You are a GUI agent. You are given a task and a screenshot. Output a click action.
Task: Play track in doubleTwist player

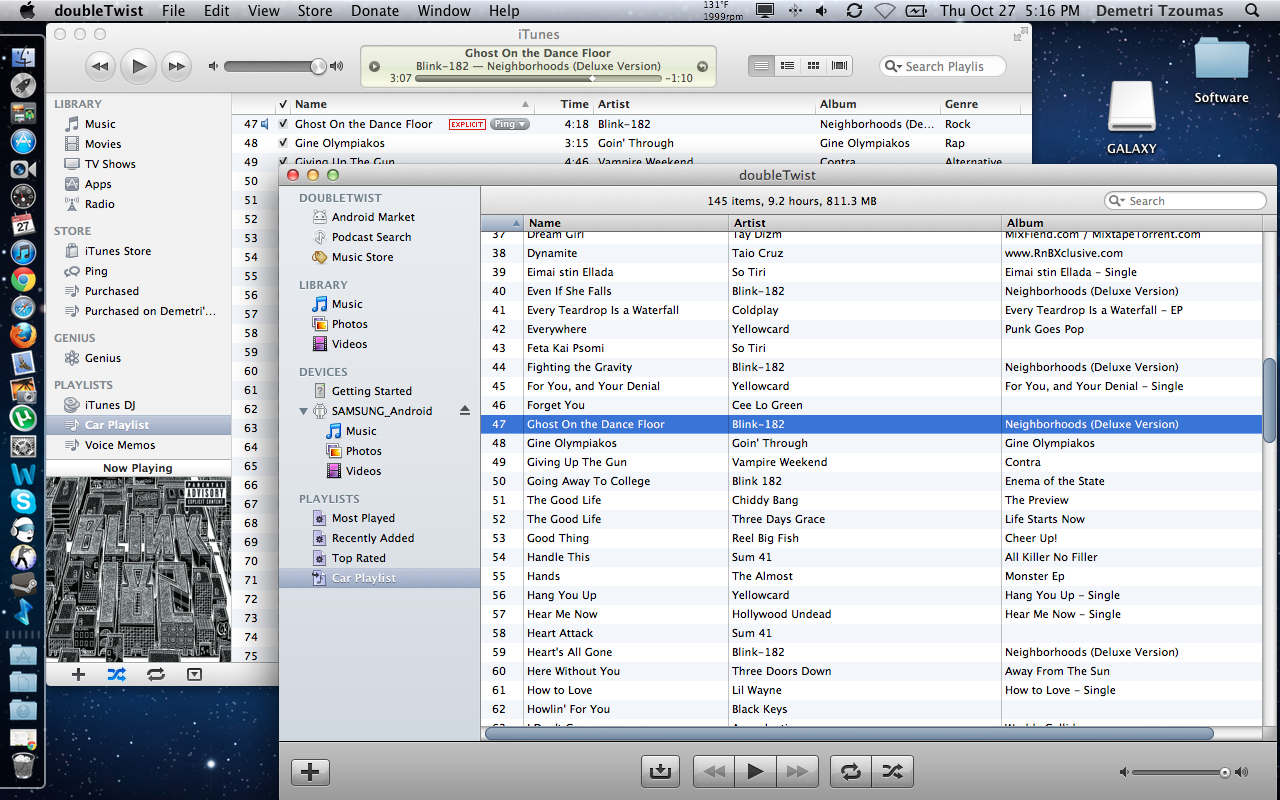tap(756, 771)
